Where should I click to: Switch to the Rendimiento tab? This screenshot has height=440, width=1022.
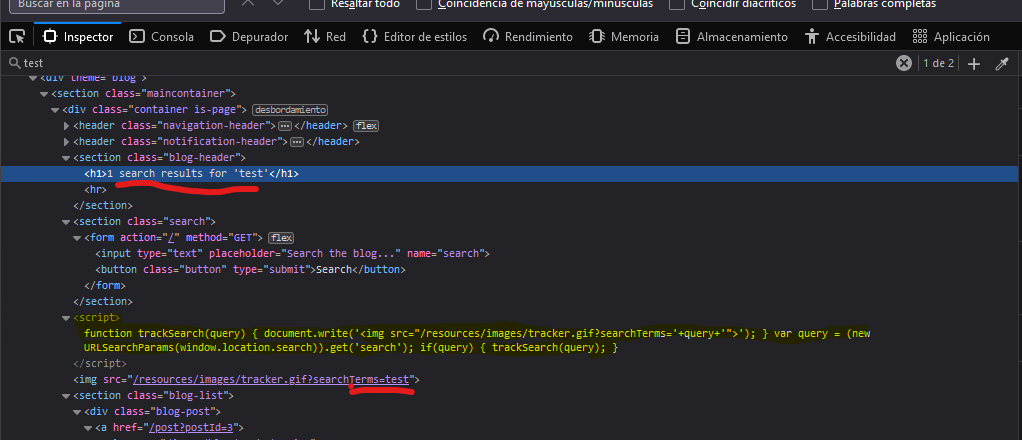pos(529,37)
